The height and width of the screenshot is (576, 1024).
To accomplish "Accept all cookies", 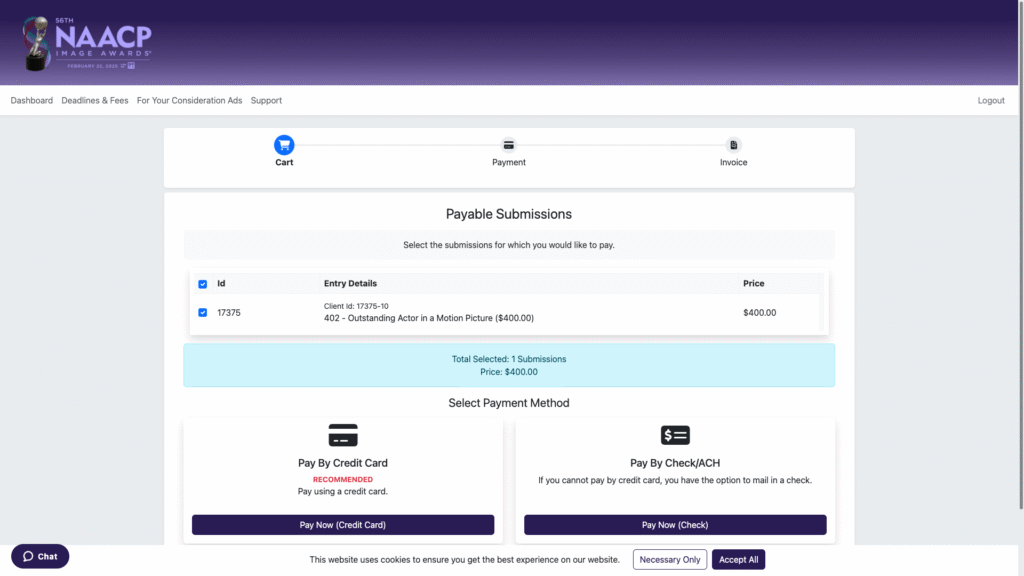I will [x=738, y=560].
